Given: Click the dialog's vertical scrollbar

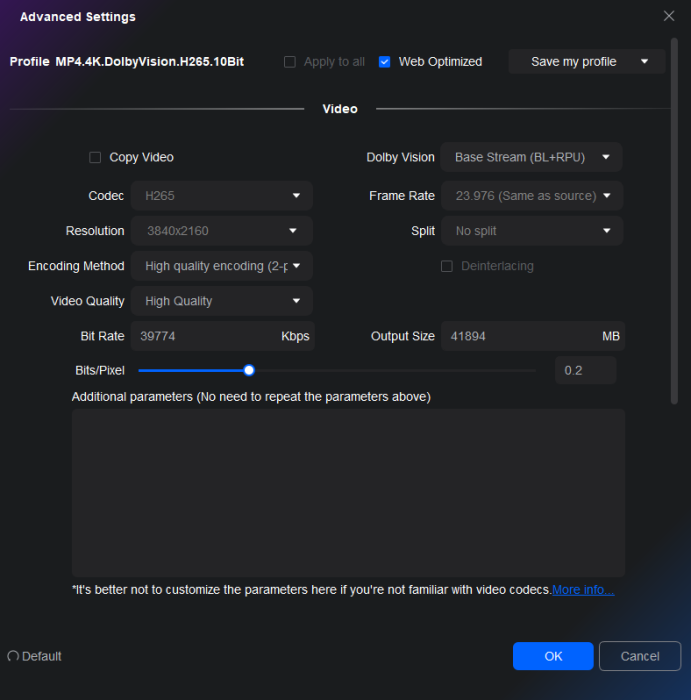Looking at the screenshot, I should point(674,221).
